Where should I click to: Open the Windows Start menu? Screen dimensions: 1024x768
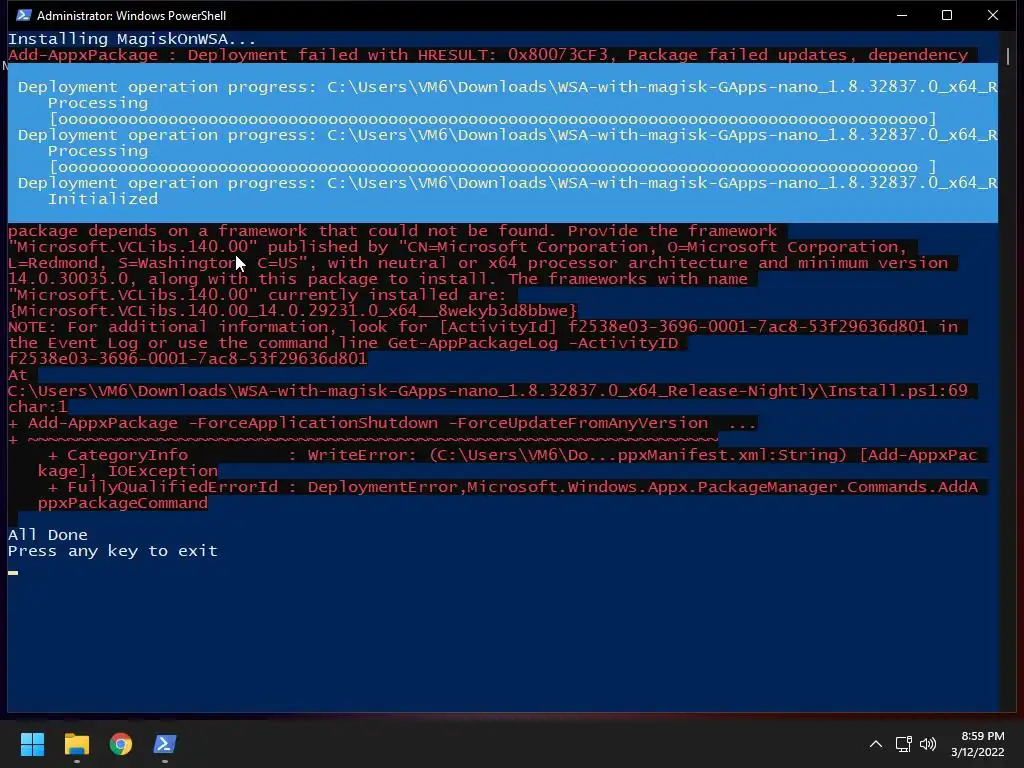[x=32, y=744]
